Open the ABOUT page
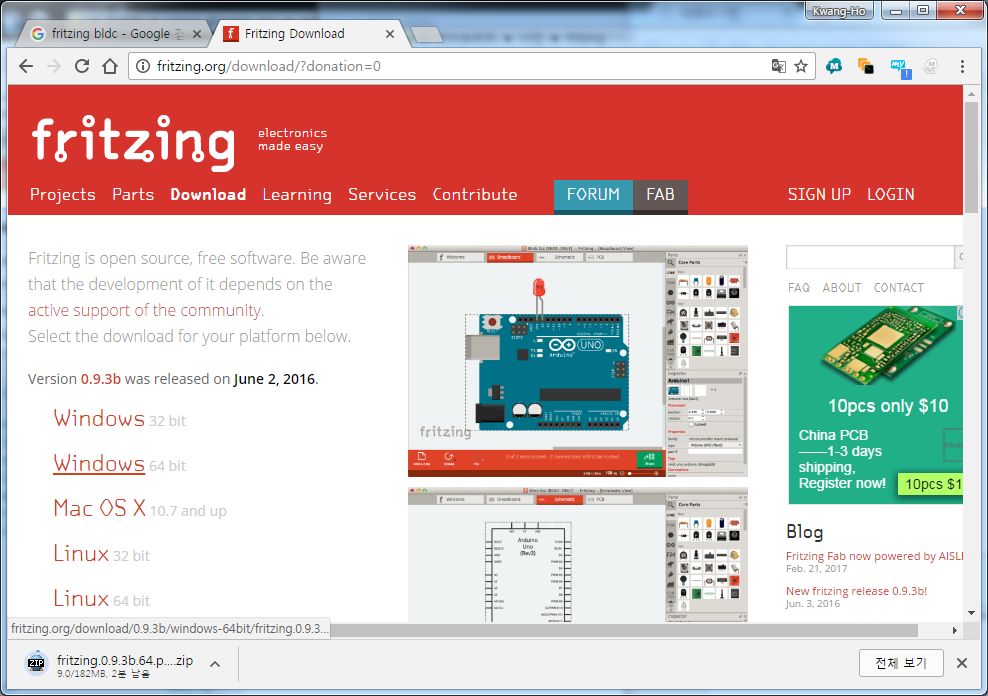This screenshot has height=696, width=988. pyautogui.click(x=842, y=288)
